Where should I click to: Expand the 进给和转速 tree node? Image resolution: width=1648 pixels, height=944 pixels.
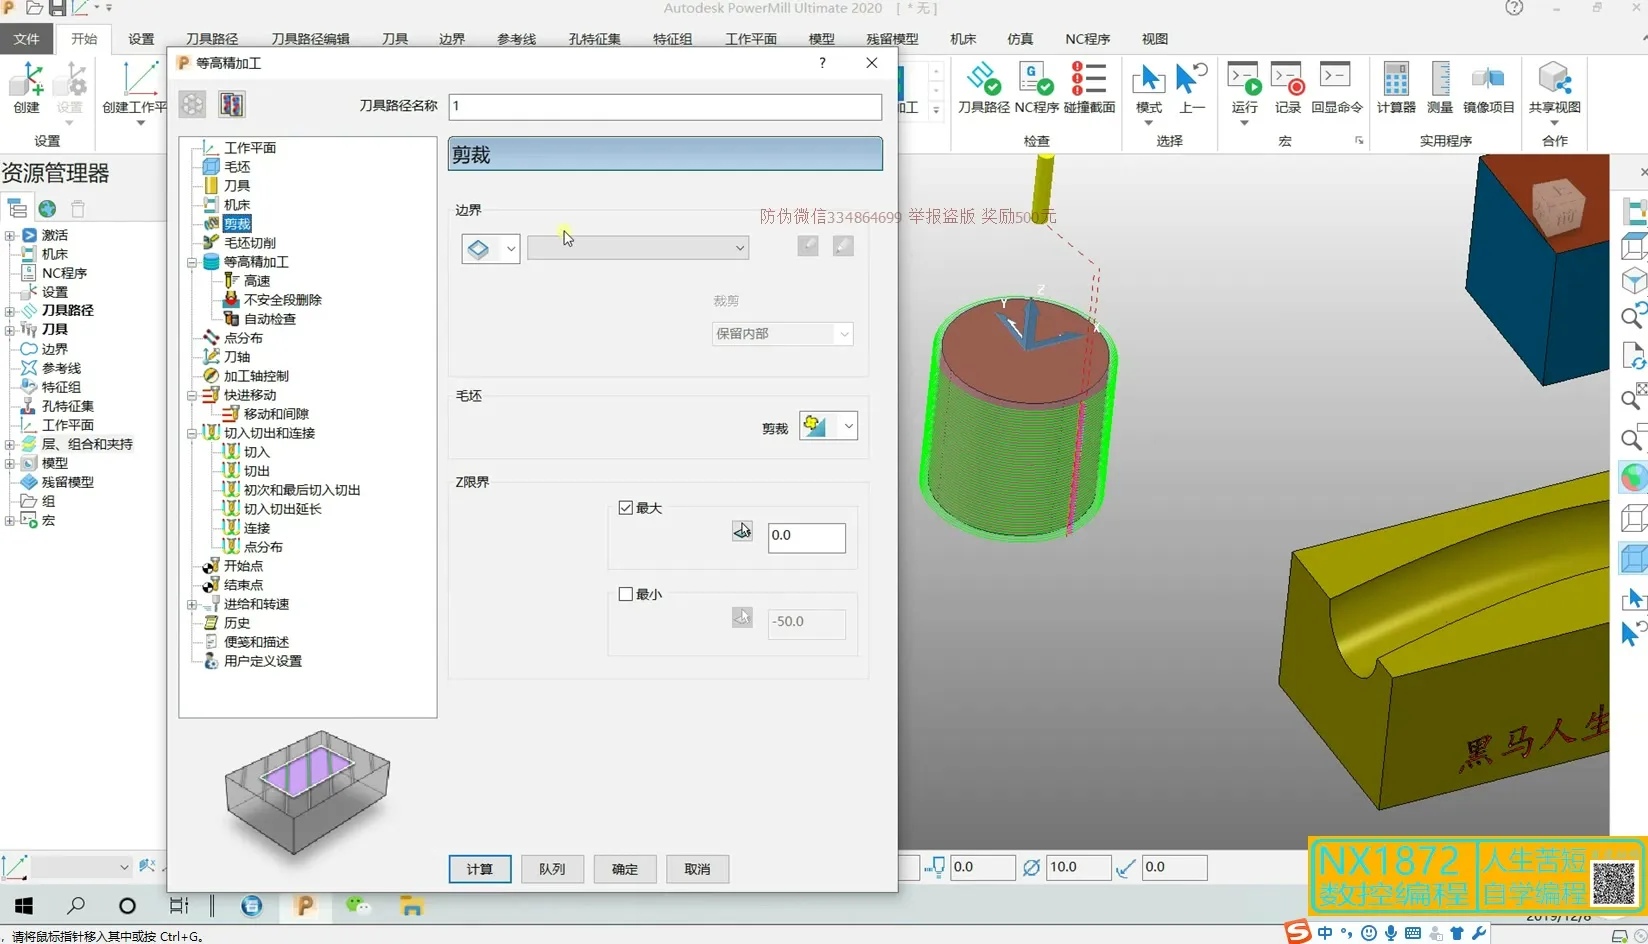click(x=192, y=604)
